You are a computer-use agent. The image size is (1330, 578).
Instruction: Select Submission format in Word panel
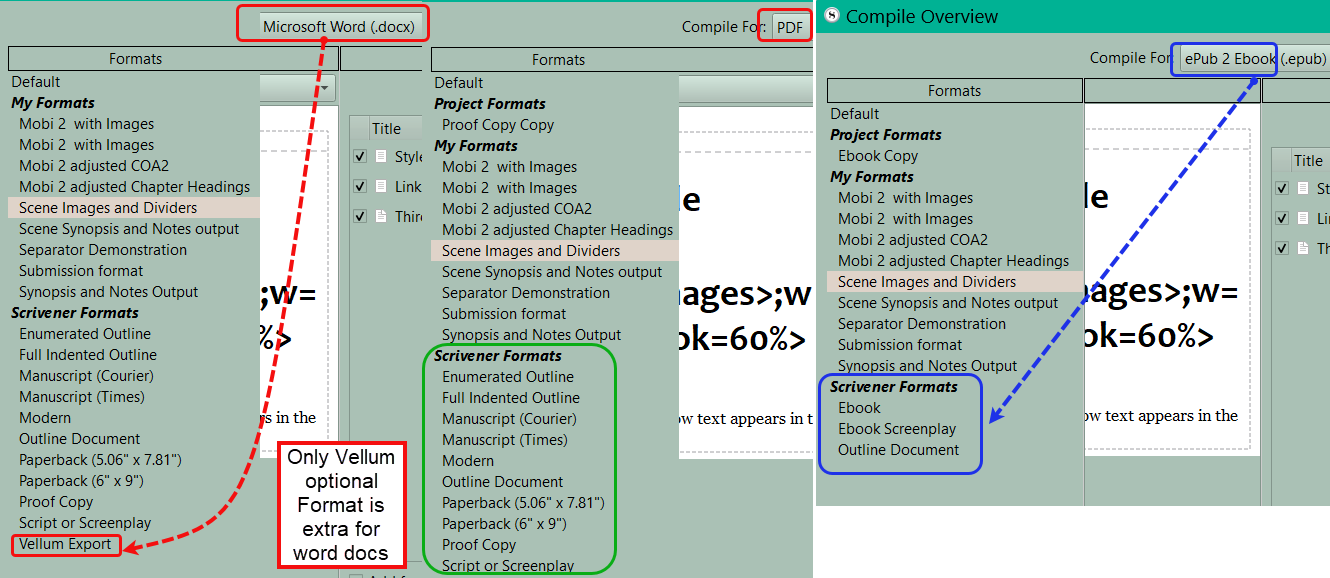click(x=81, y=271)
